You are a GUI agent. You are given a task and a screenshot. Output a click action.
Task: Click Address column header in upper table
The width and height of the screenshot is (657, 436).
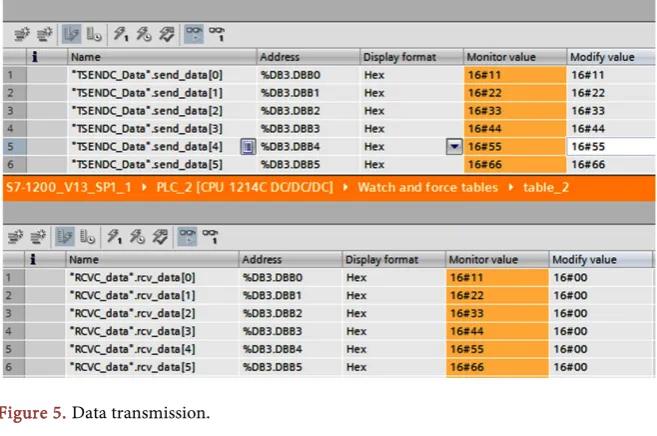tap(308, 57)
